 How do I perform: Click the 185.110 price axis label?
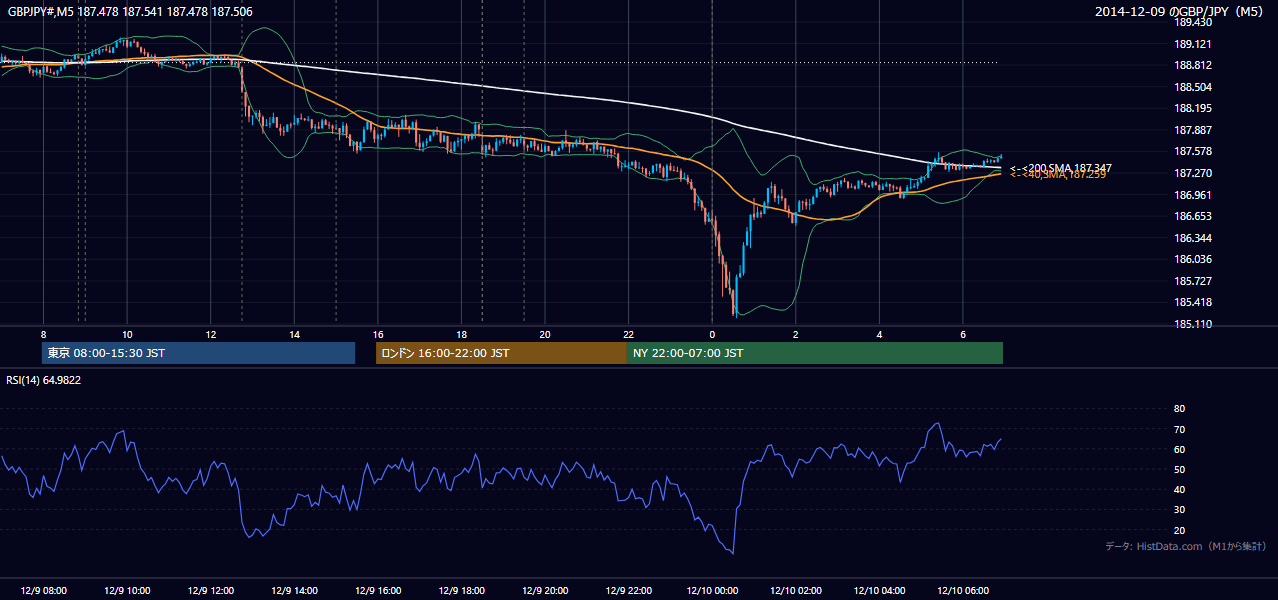[1192, 324]
